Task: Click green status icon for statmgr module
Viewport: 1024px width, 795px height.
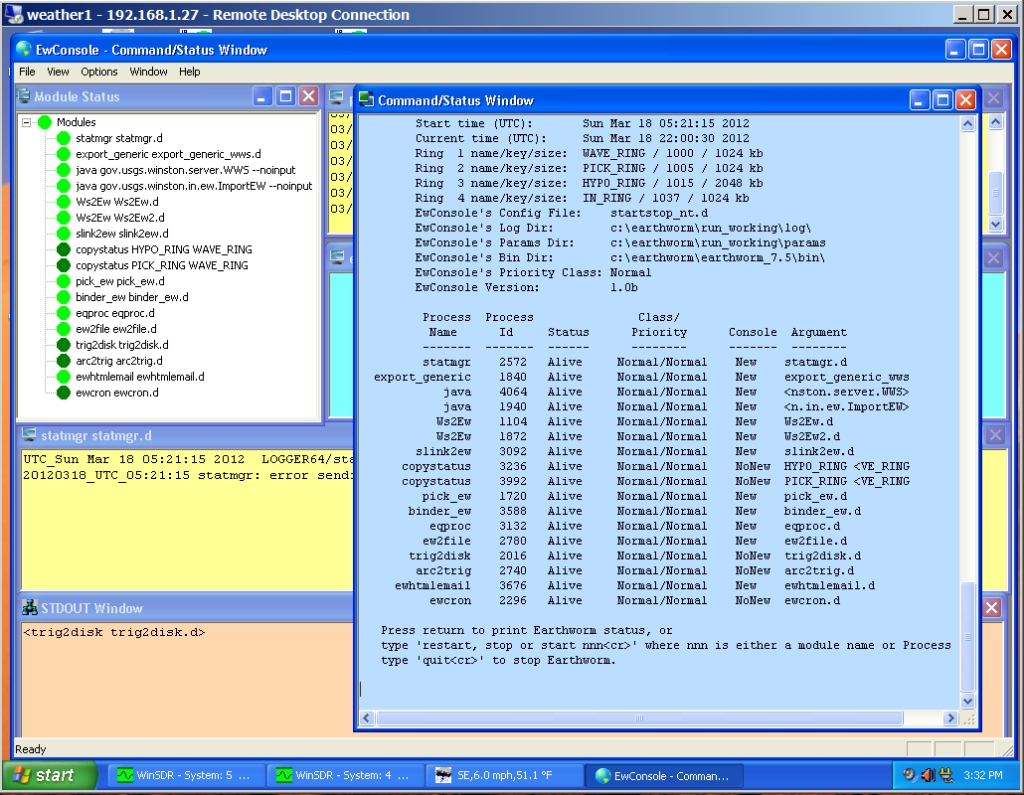Action: click(x=64, y=138)
